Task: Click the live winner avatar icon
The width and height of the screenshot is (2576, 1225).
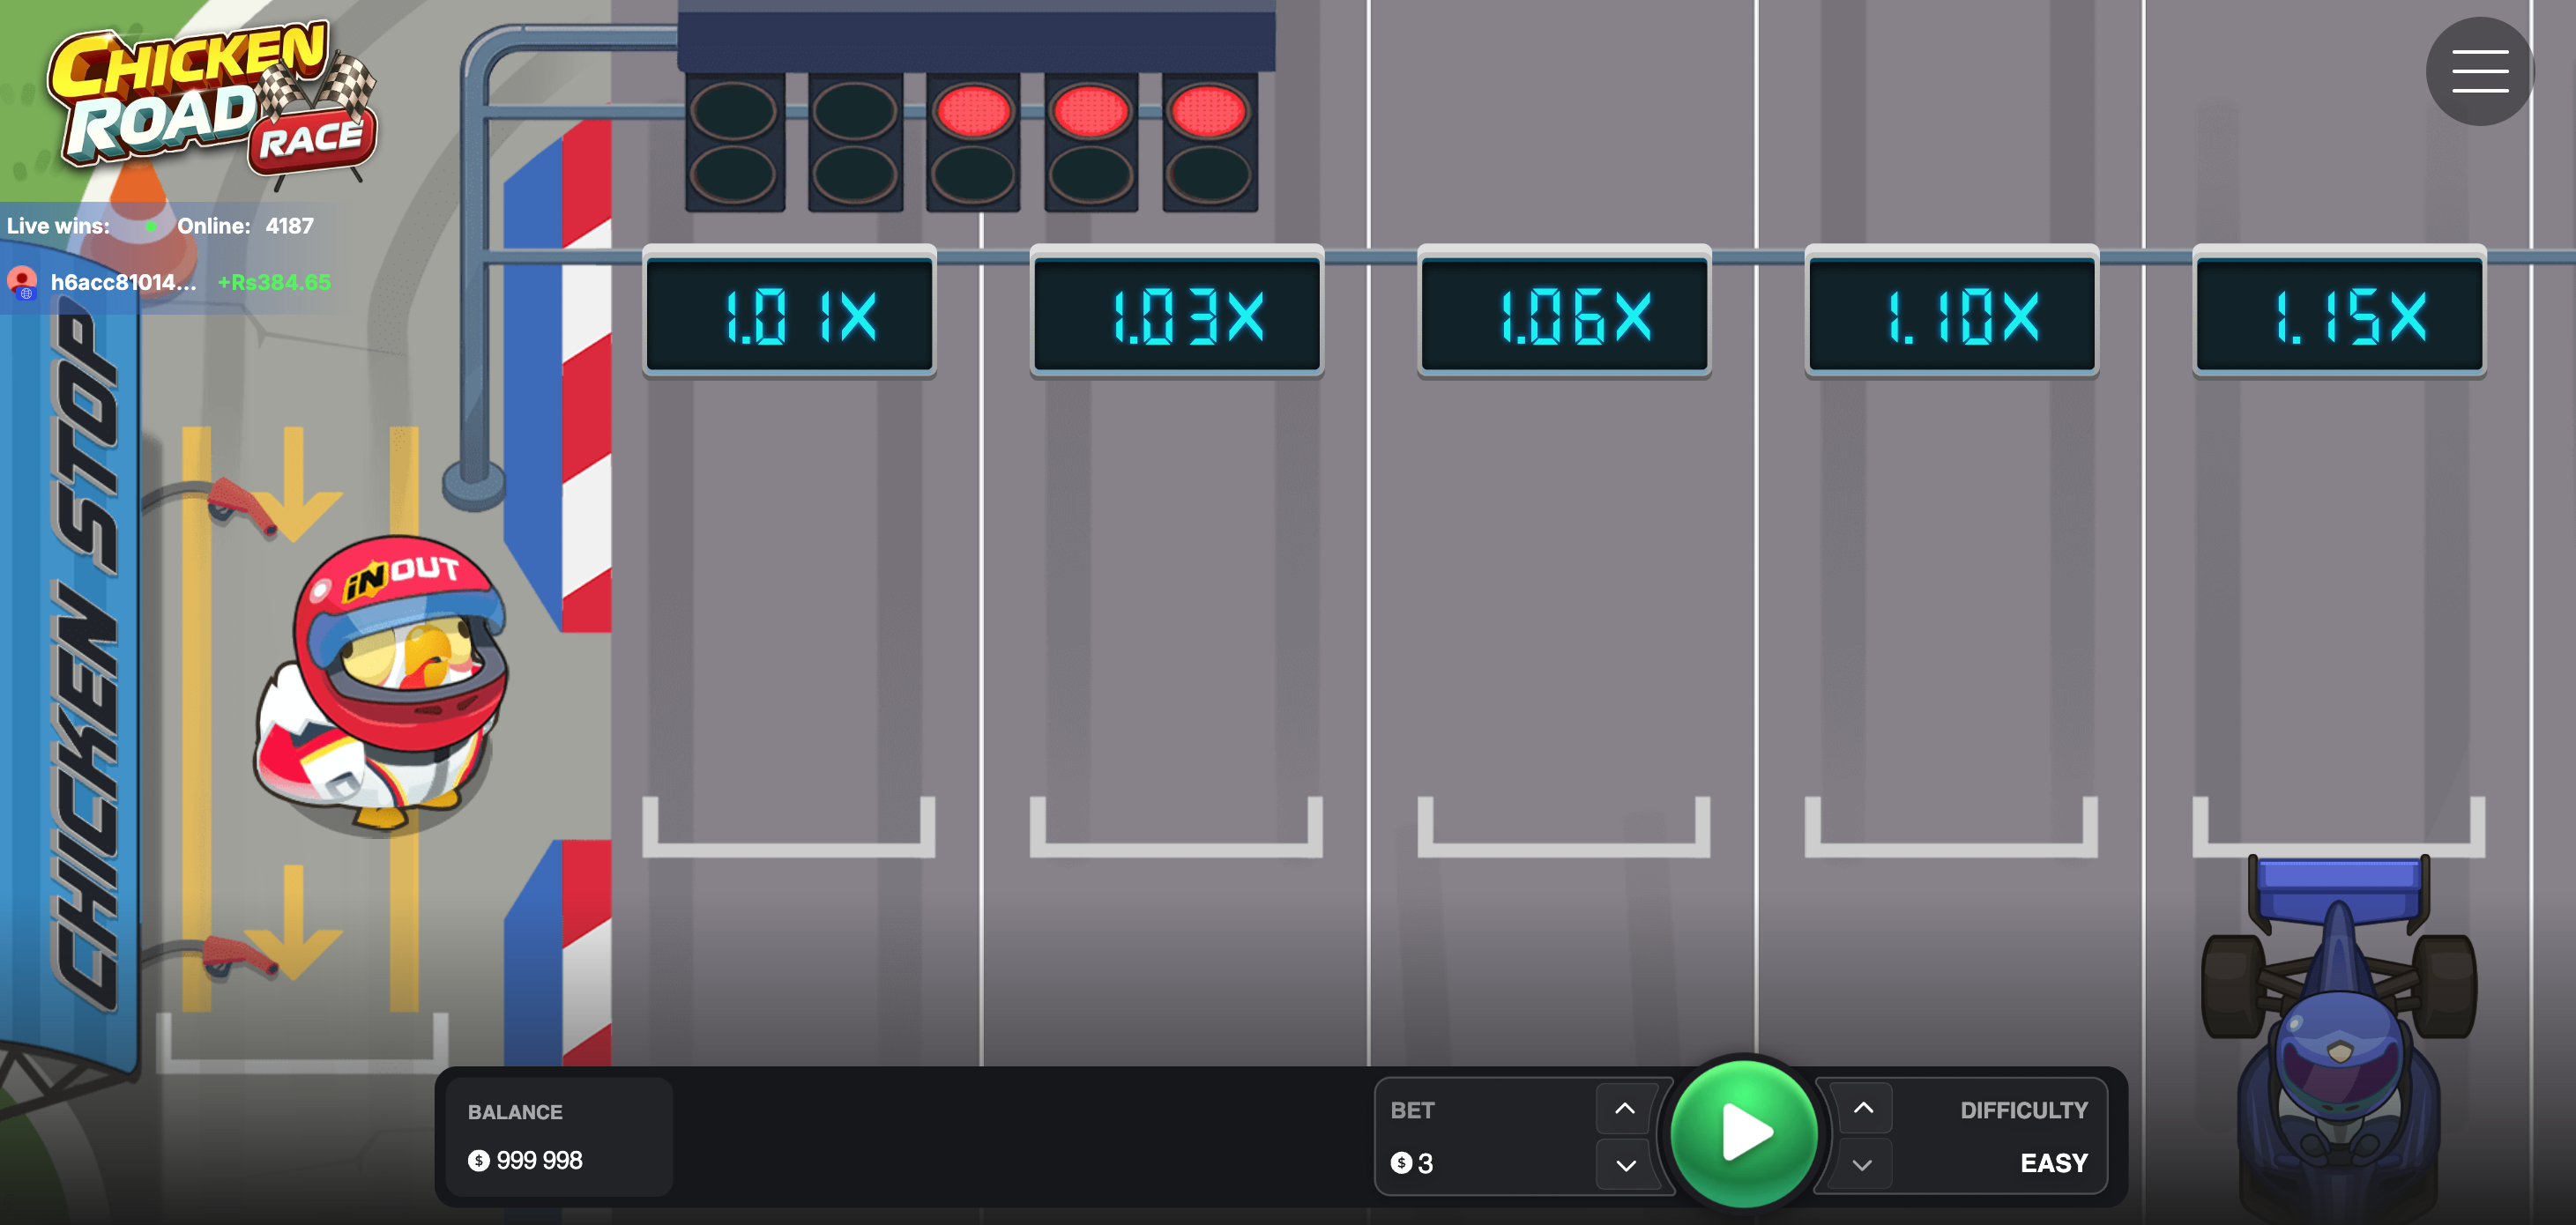Action: tap(22, 282)
